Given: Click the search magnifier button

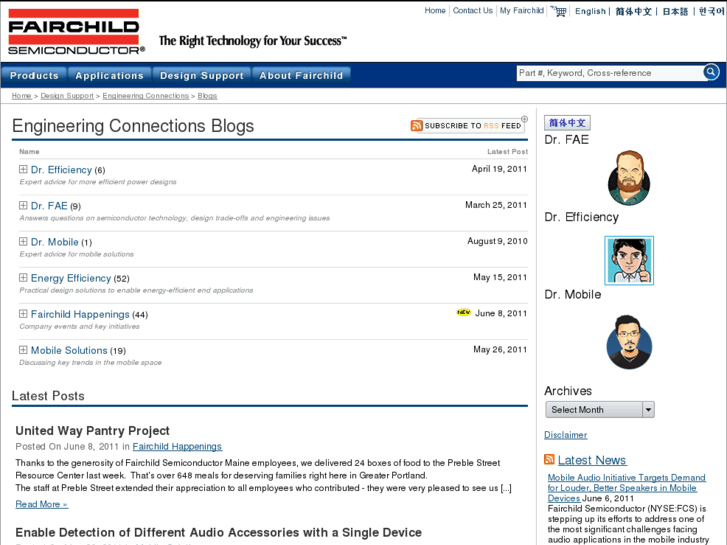Looking at the screenshot, I should (711, 72).
